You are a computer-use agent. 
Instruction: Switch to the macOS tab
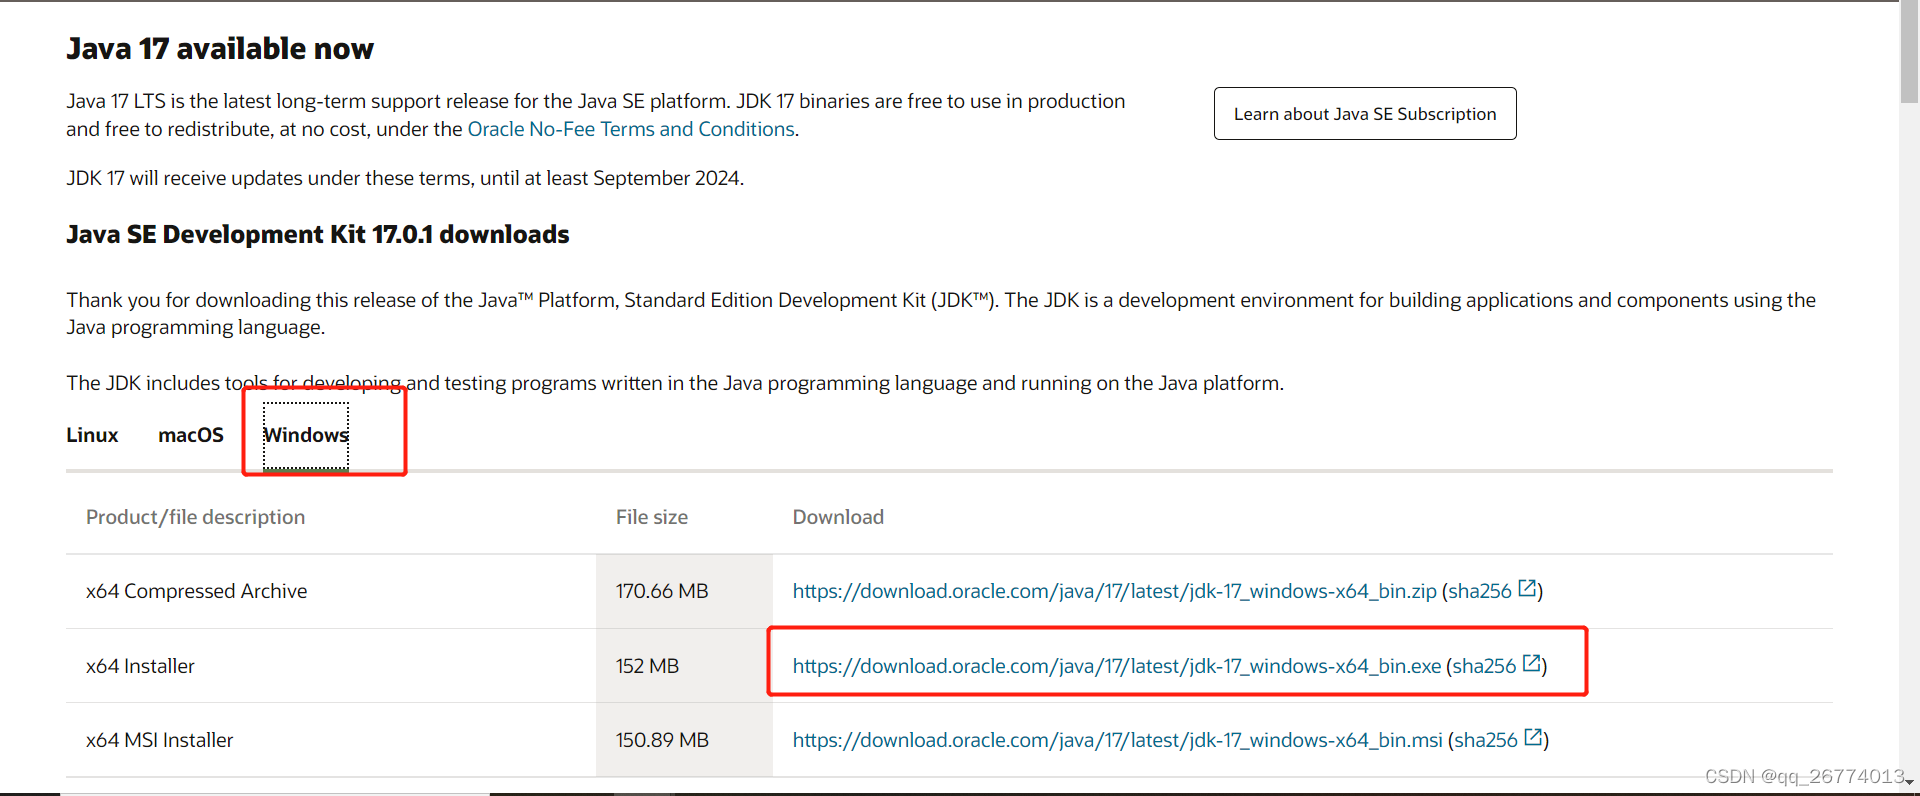click(191, 435)
